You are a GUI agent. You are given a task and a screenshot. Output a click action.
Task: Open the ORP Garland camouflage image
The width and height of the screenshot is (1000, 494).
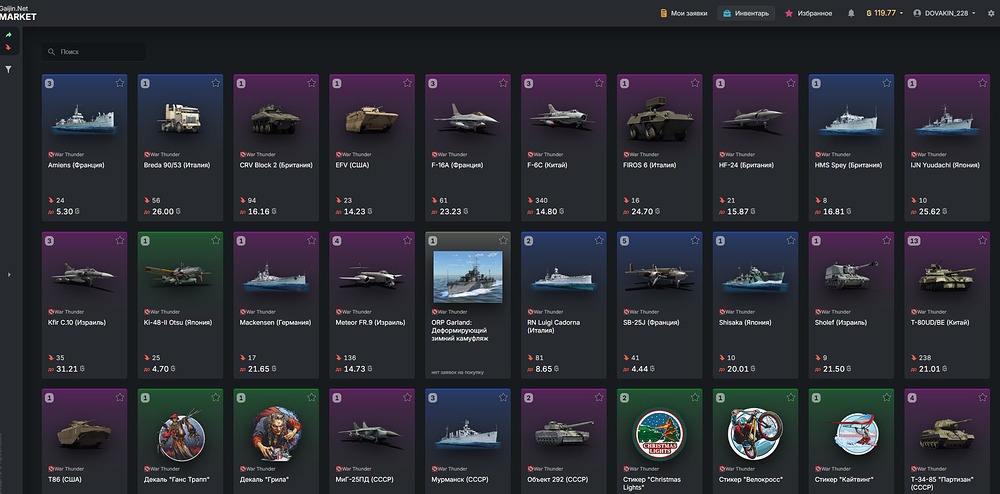pyautogui.click(x=467, y=277)
